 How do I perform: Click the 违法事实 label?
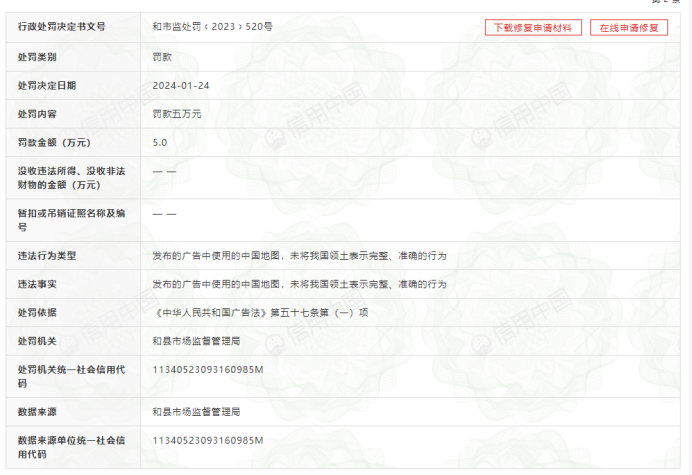click(37, 284)
